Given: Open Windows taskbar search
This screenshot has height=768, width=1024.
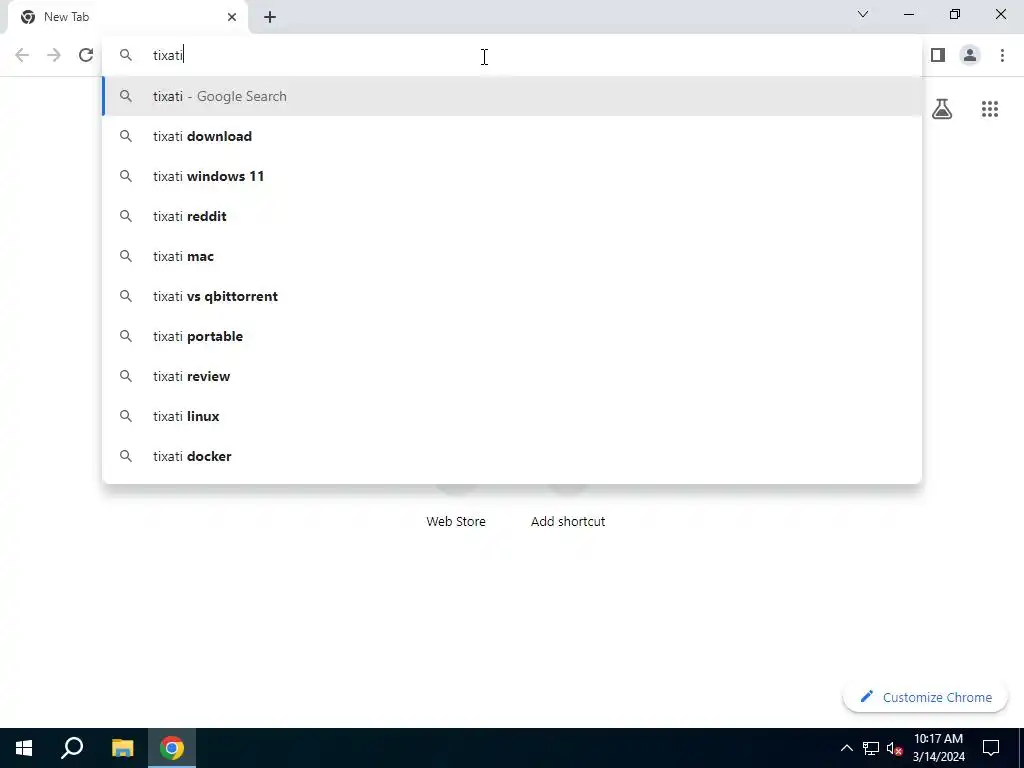Looking at the screenshot, I should (72, 748).
